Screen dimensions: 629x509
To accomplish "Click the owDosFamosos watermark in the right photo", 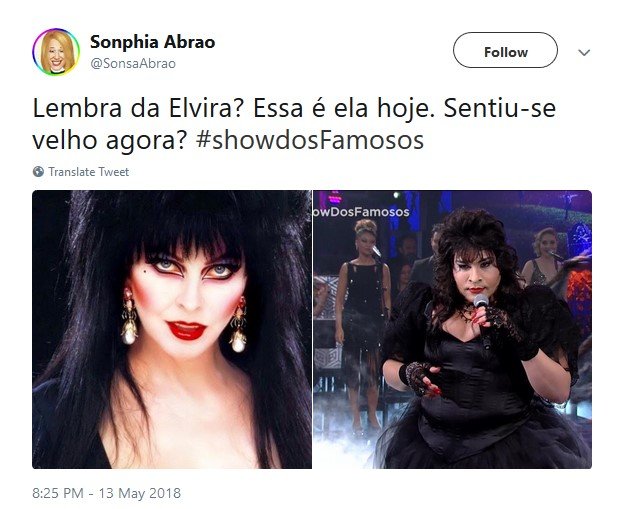I will (x=361, y=212).
